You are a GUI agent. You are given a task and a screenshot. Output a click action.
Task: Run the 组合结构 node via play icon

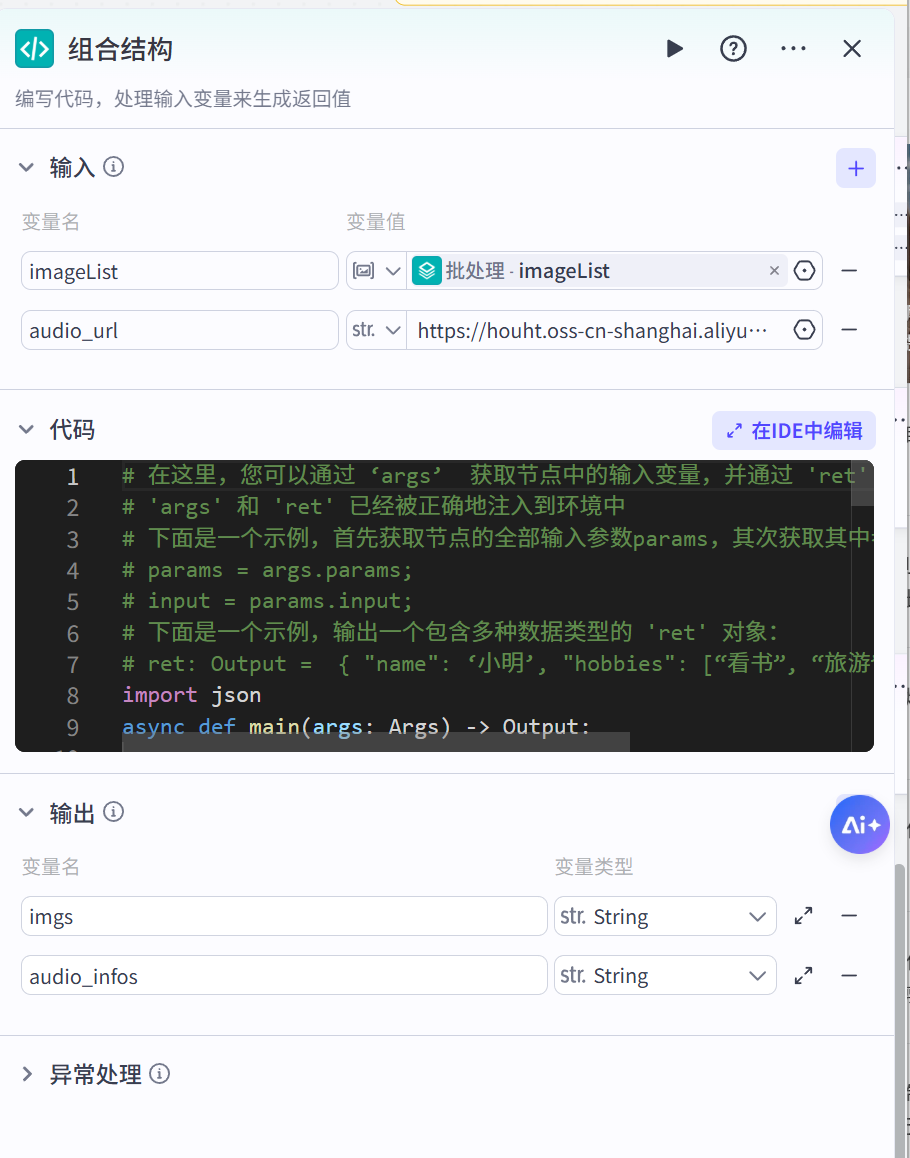click(x=674, y=48)
